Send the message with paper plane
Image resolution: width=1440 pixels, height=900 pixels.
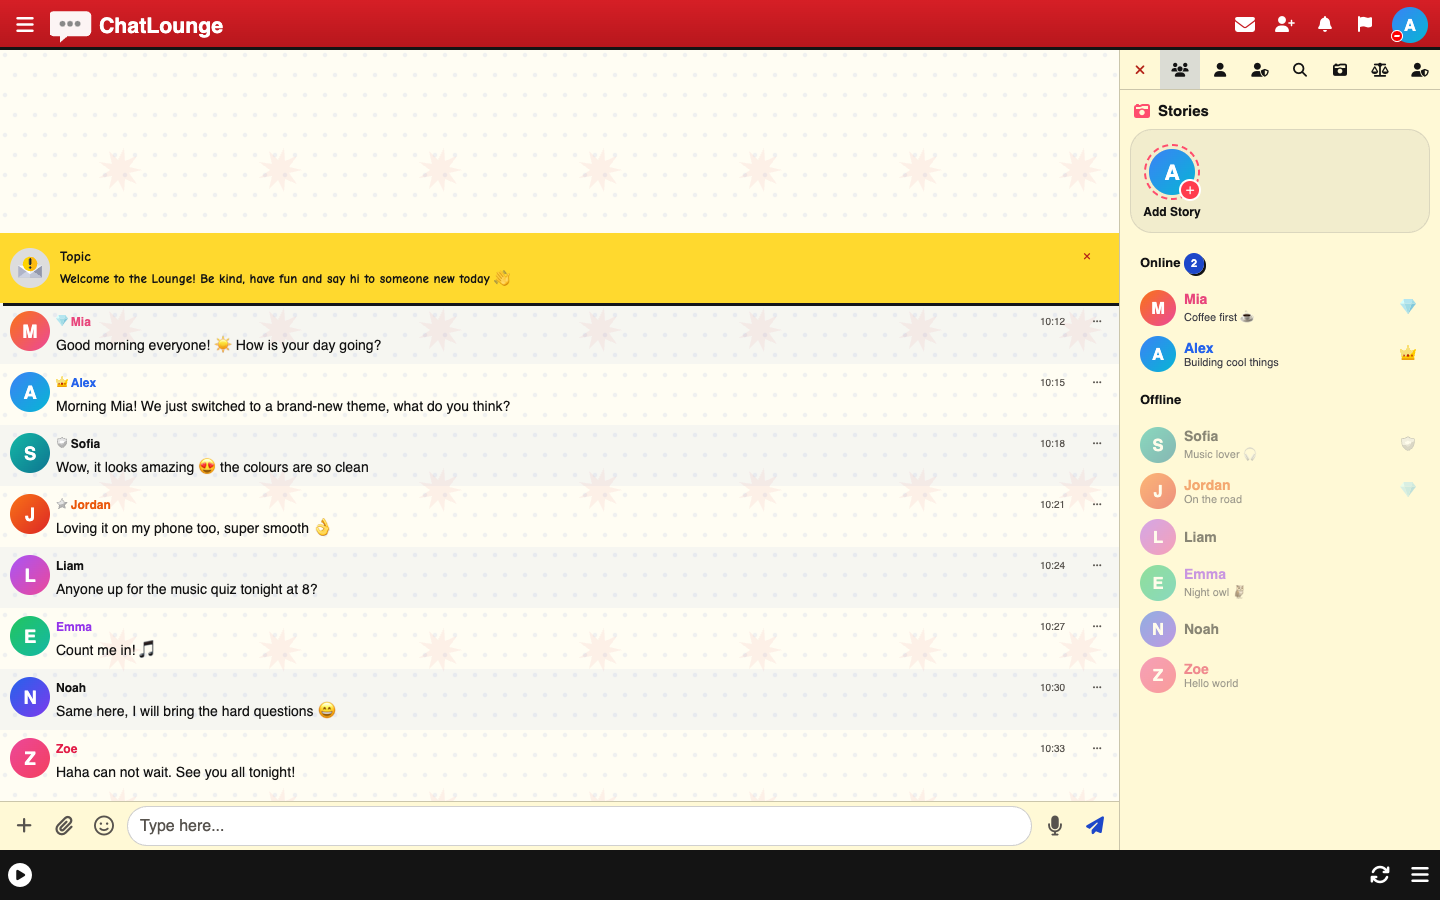[1095, 826]
